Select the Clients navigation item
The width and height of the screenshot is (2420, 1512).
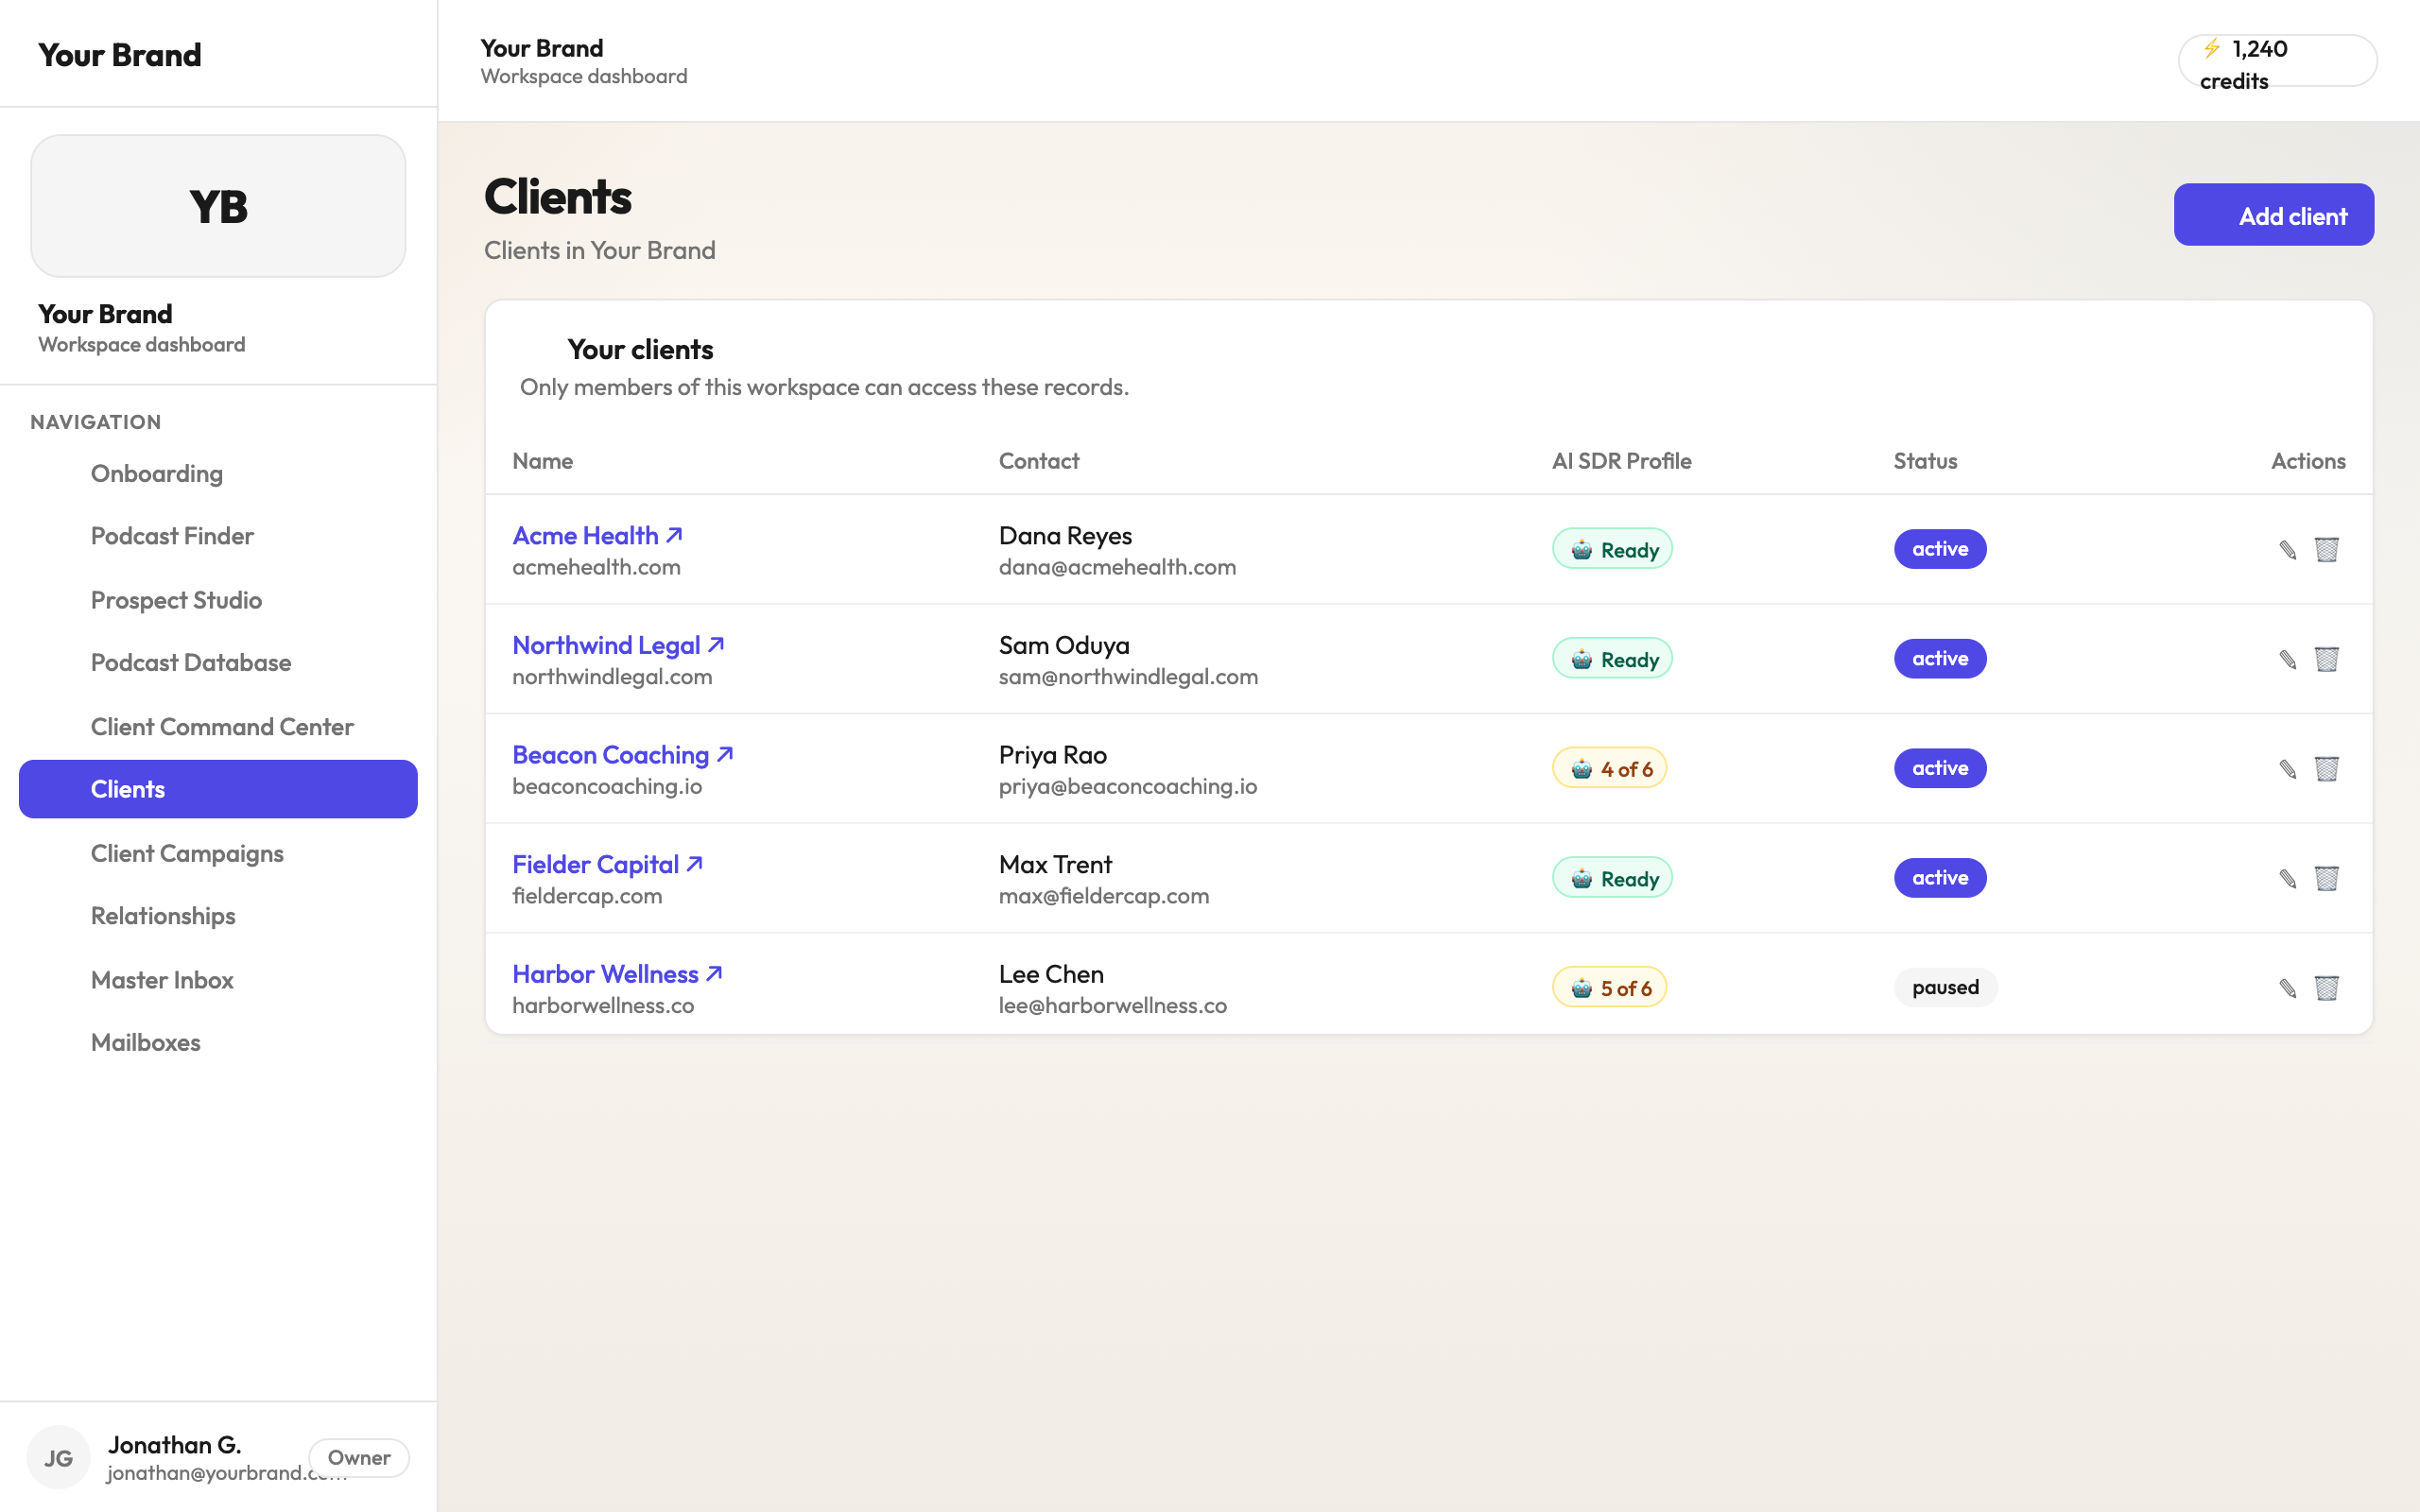pyautogui.click(x=218, y=789)
